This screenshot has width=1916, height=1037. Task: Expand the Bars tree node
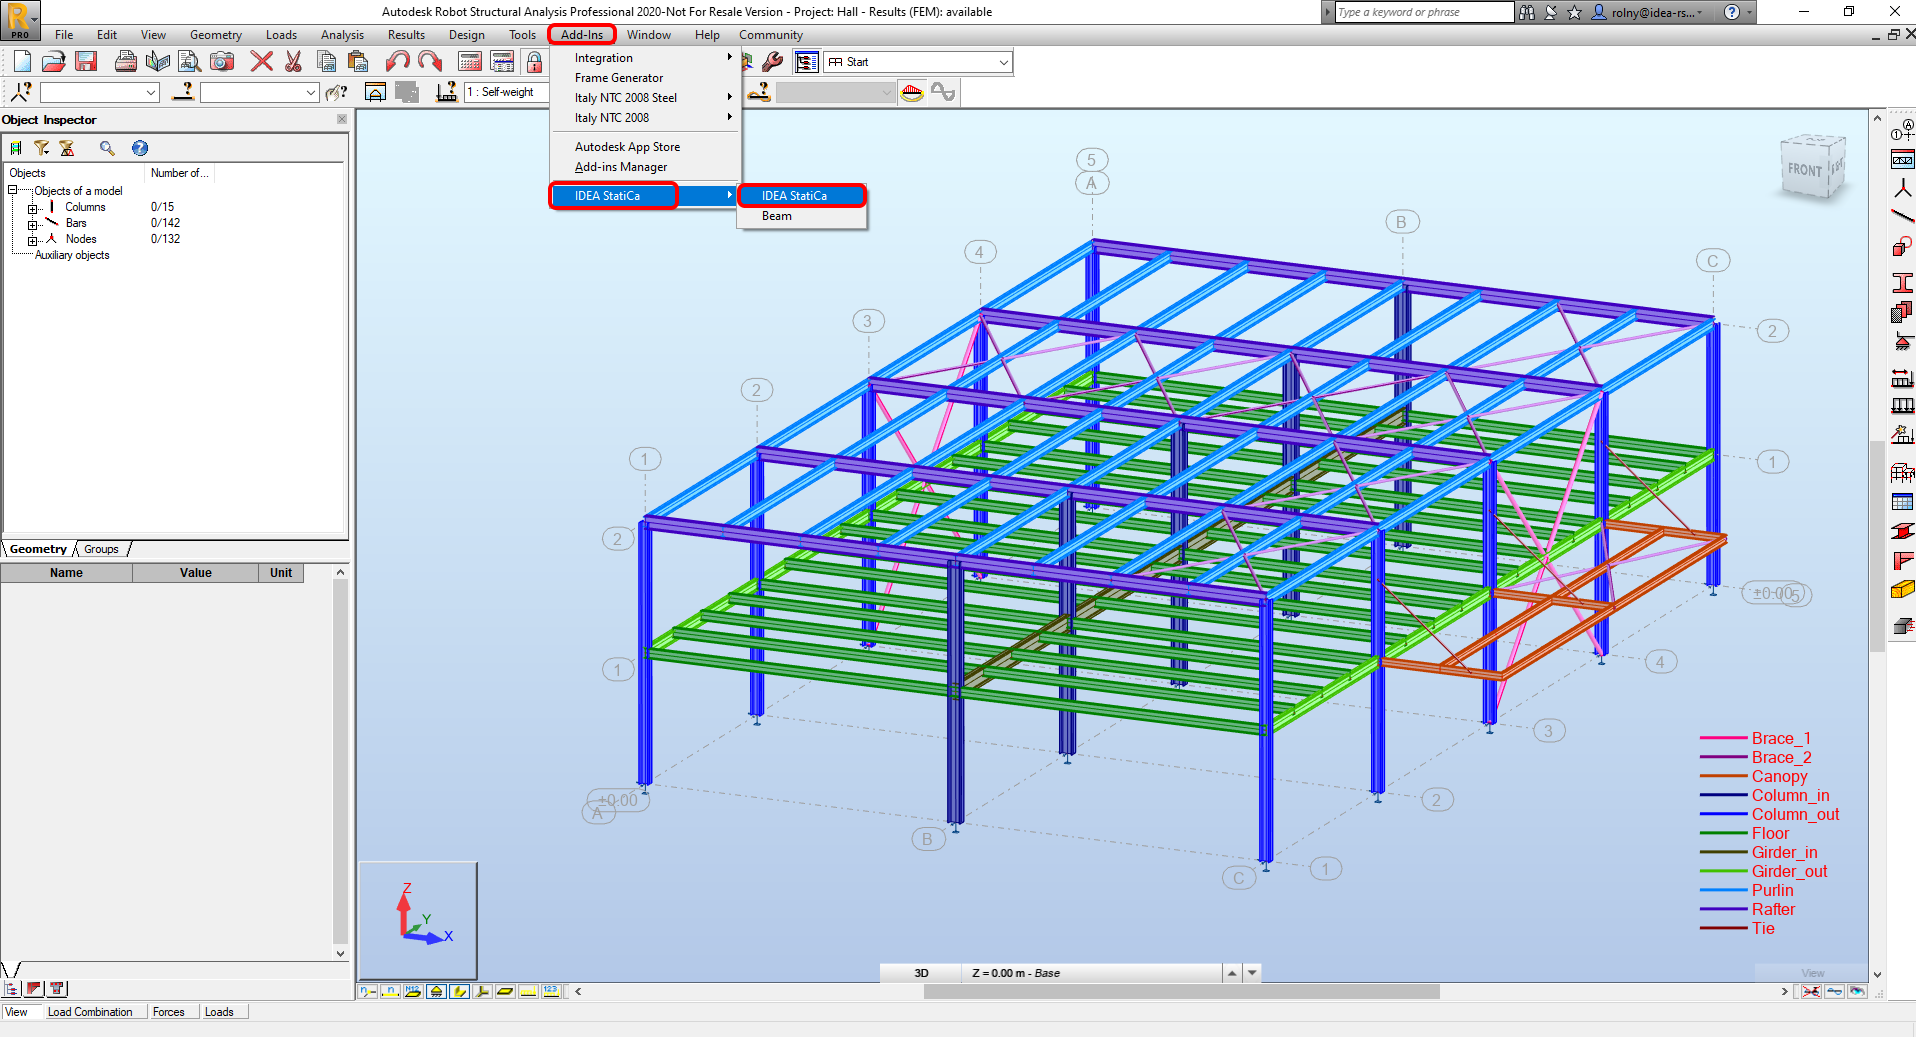click(x=32, y=224)
